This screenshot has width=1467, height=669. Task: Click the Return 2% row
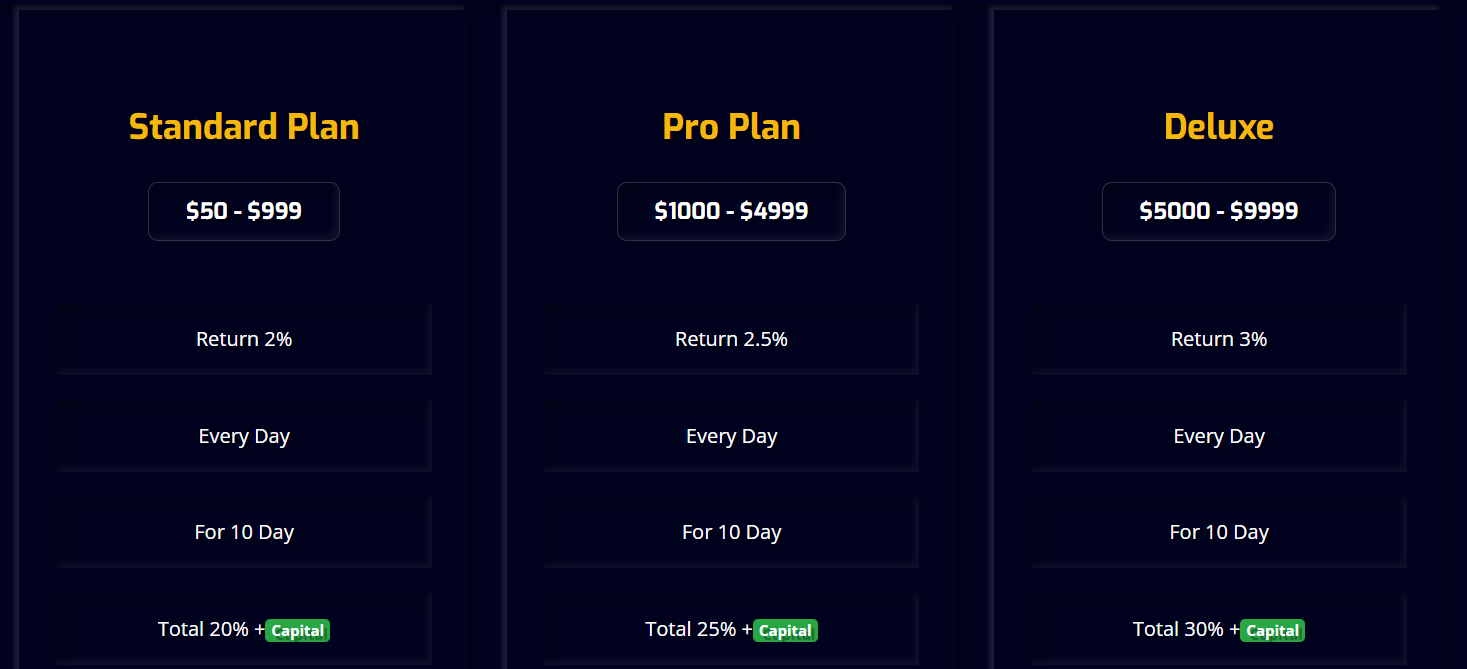click(244, 339)
